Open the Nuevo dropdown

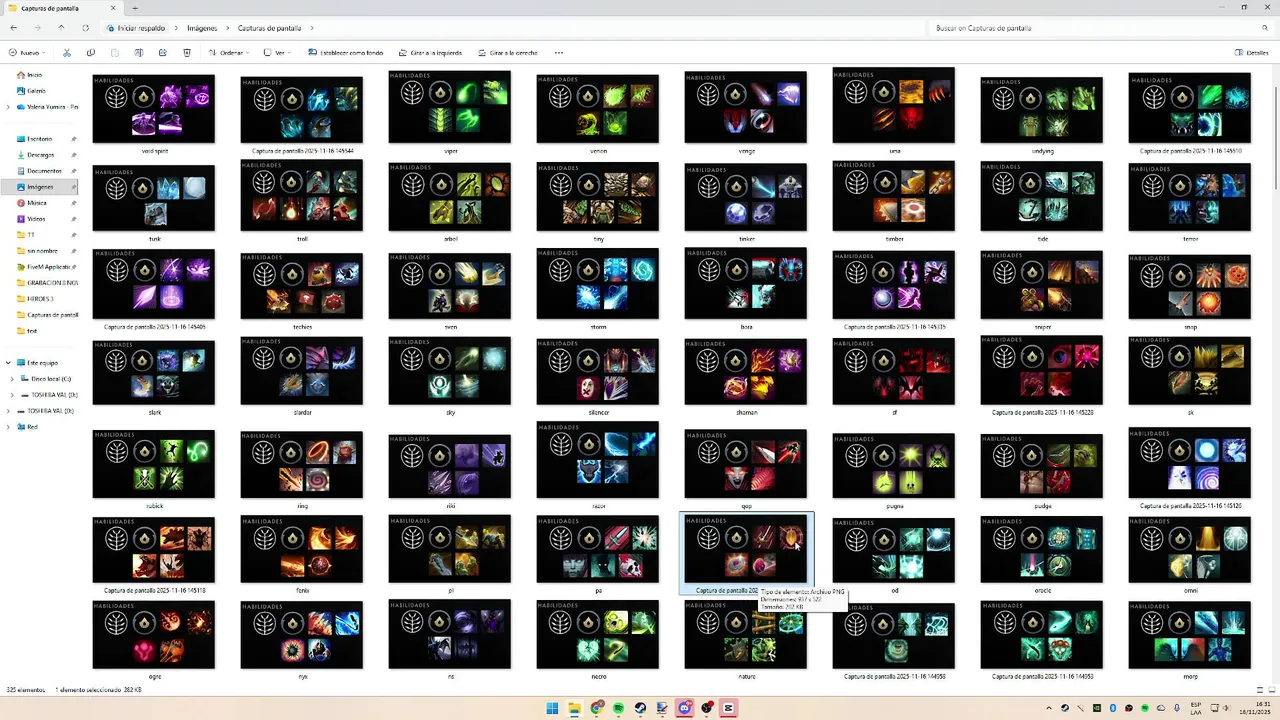point(26,53)
